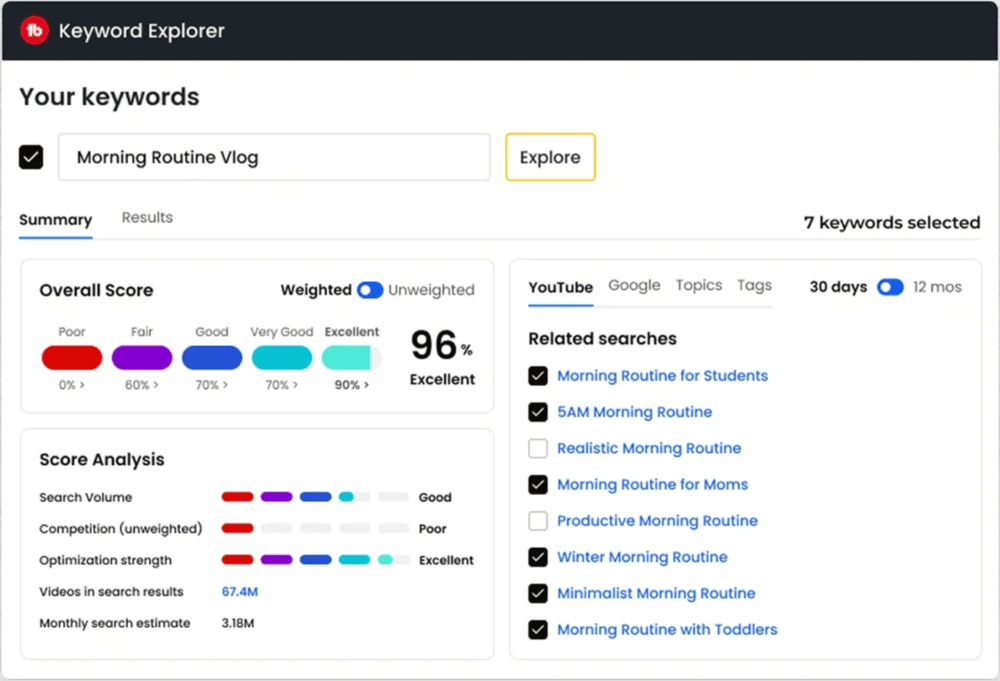1000x681 pixels.
Task: Expand the Excellent 90% threshold arrow
Action: coord(351,385)
